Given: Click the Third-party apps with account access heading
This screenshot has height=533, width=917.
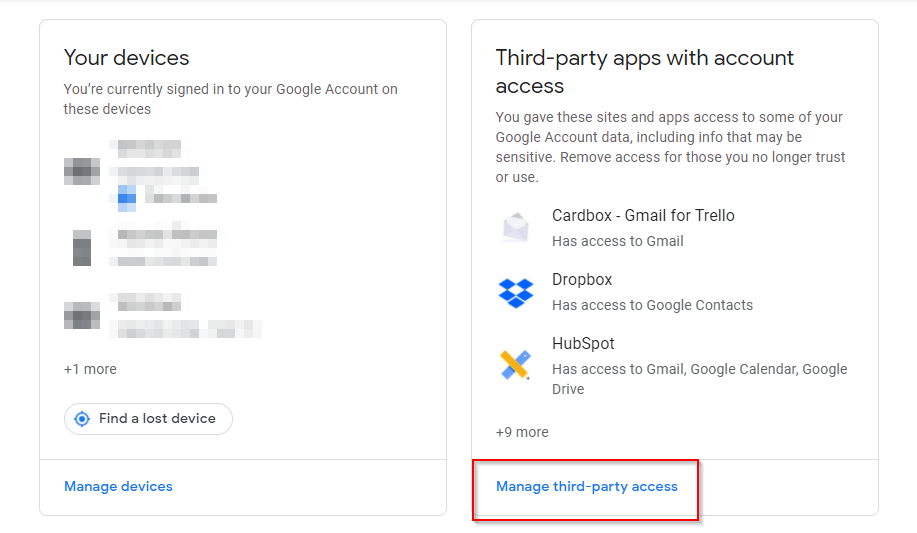Looking at the screenshot, I should click(645, 71).
